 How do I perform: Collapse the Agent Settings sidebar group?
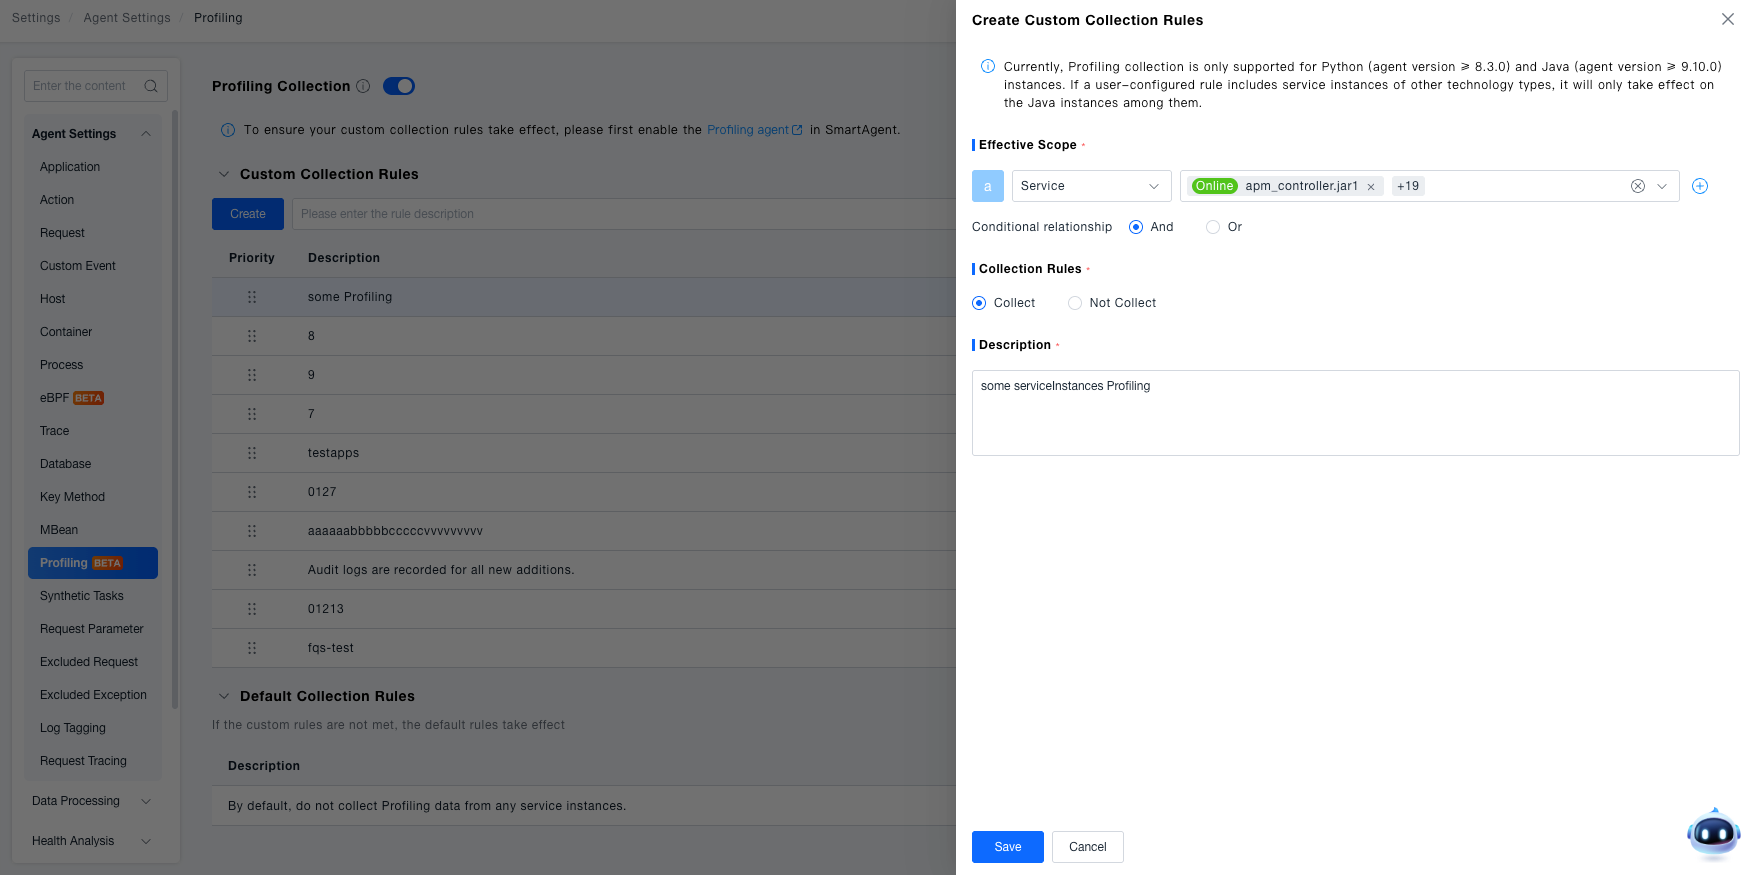pyautogui.click(x=146, y=134)
